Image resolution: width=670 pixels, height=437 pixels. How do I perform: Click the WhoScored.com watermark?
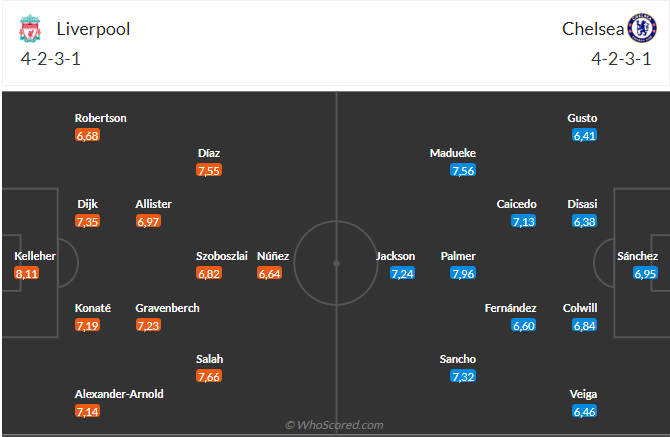pyautogui.click(x=335, y=425)
